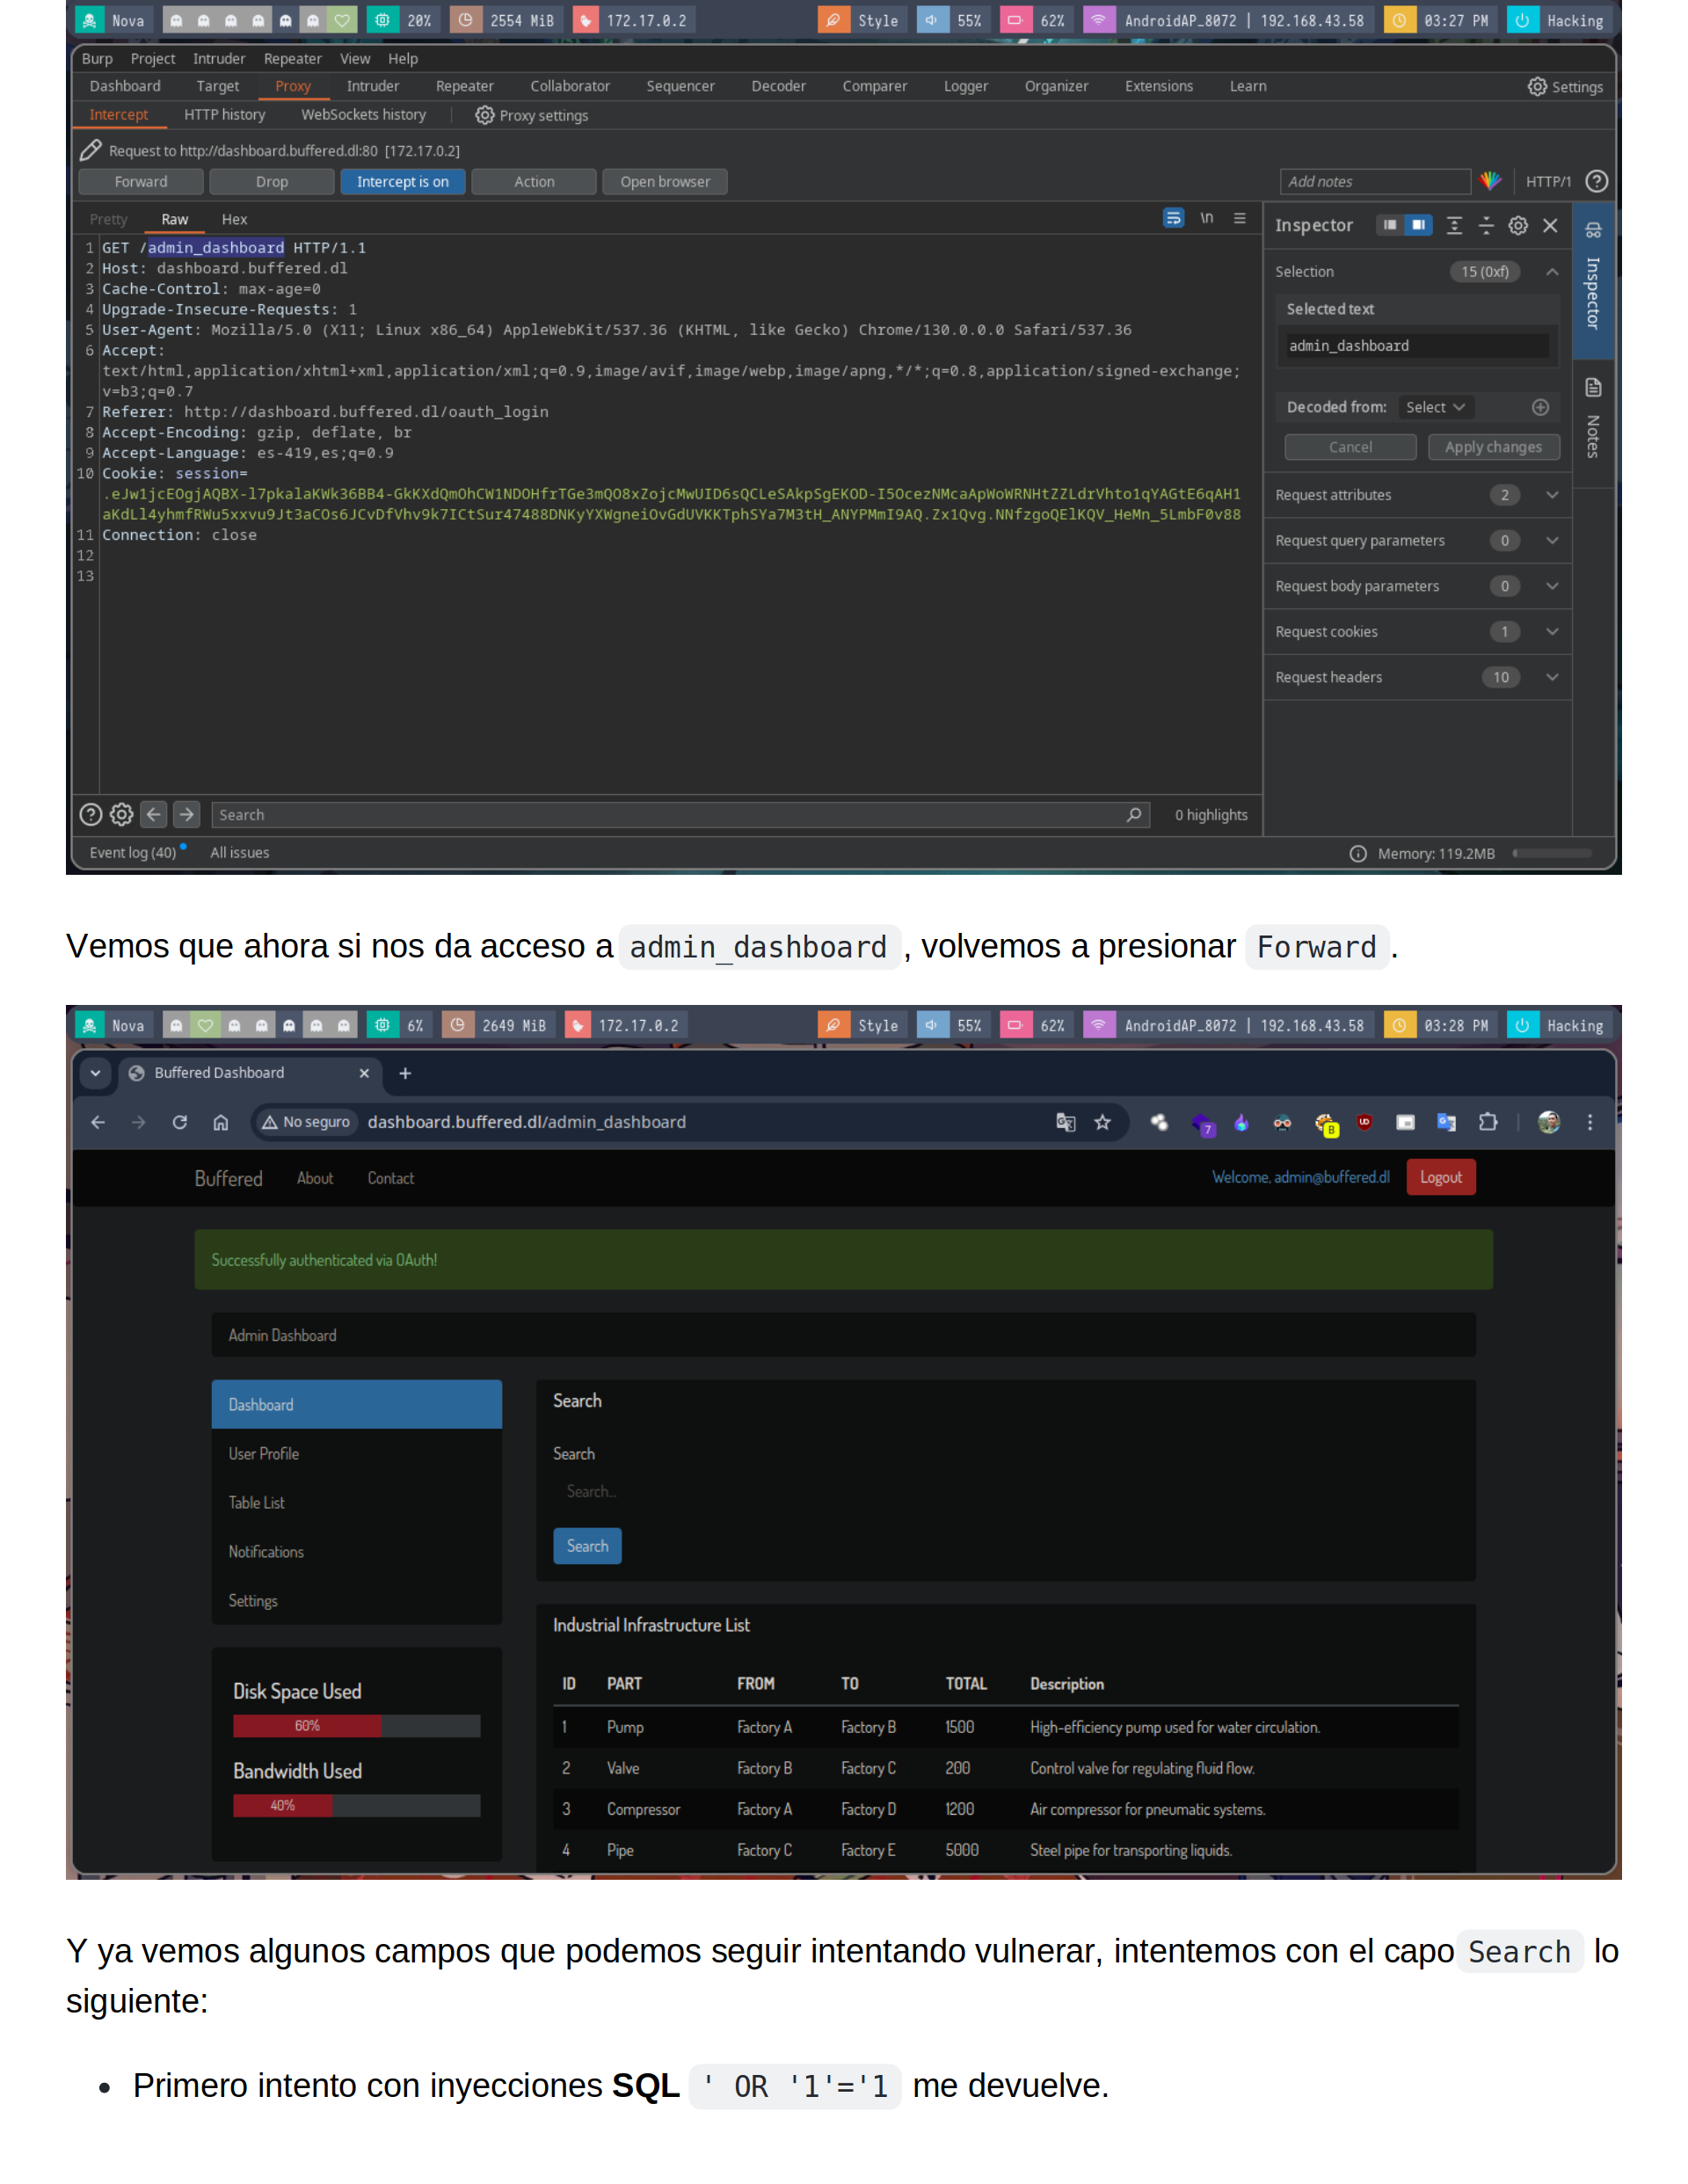Click the Forward button in Burp
Image resolution: width=1688 pixels, height=2184 pixels.
[x=141, y=181]
